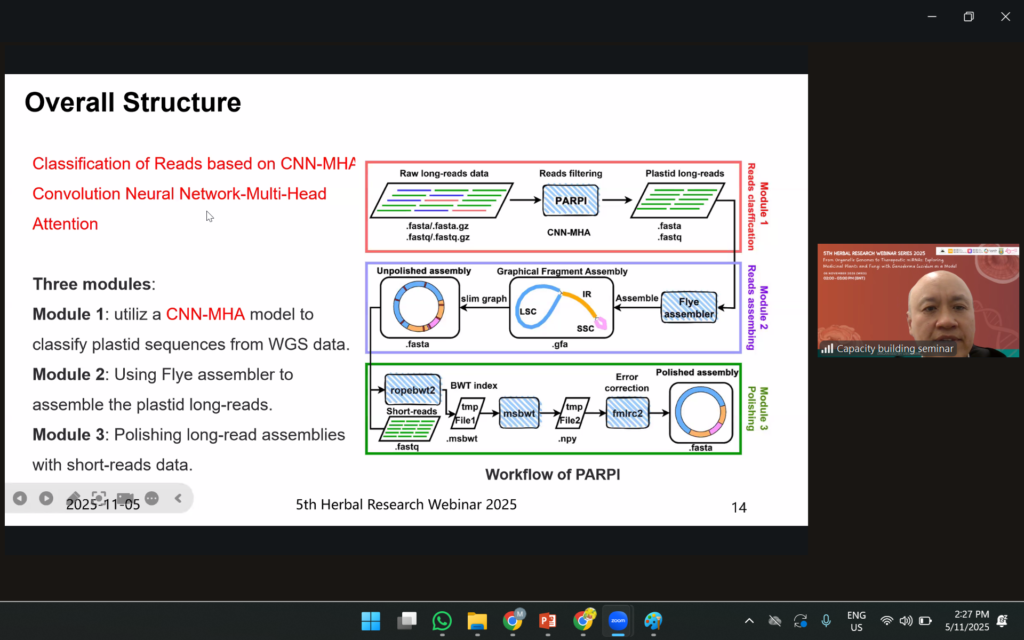Open Windows Start menu
The image size is (1024, 640).
(x=371, y=621)
